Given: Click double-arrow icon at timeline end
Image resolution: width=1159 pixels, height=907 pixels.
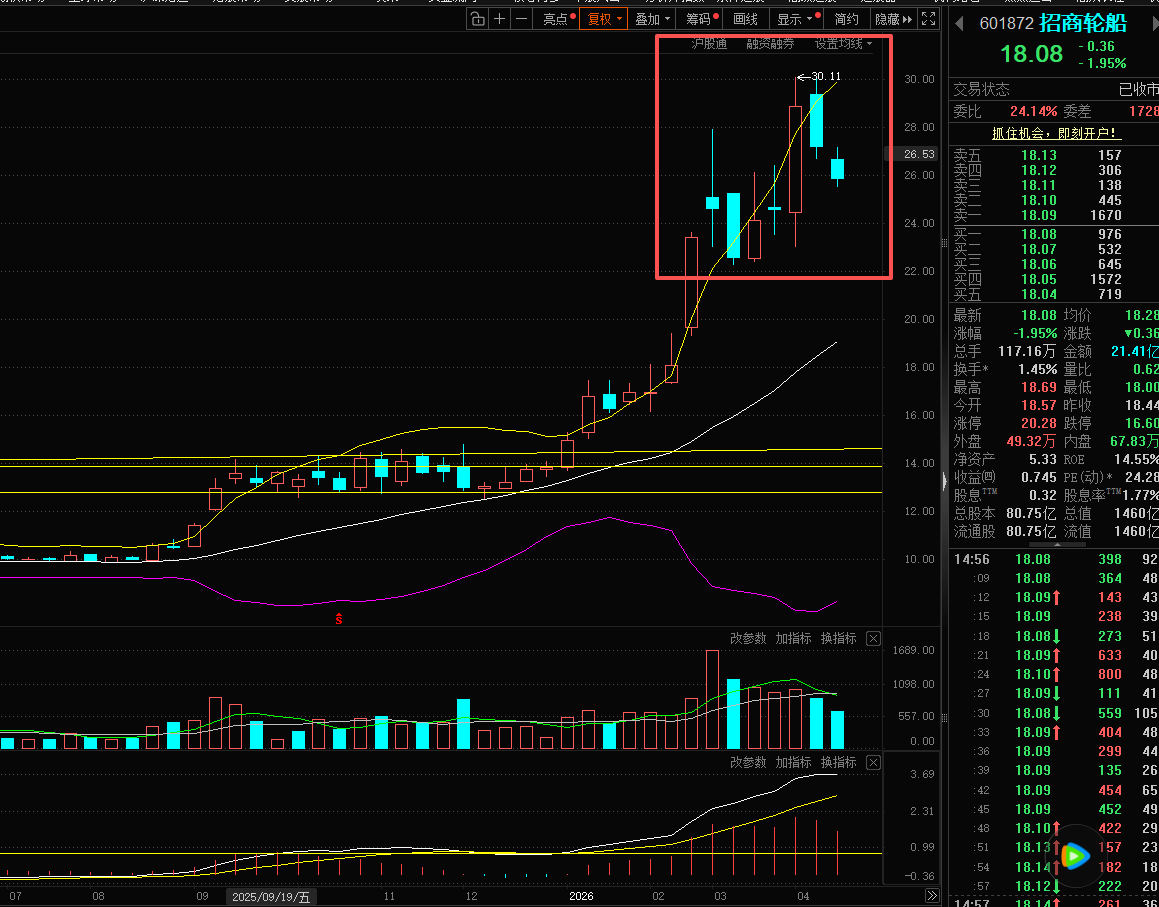Looking at the screenshot, I should [x=931, y=896].
